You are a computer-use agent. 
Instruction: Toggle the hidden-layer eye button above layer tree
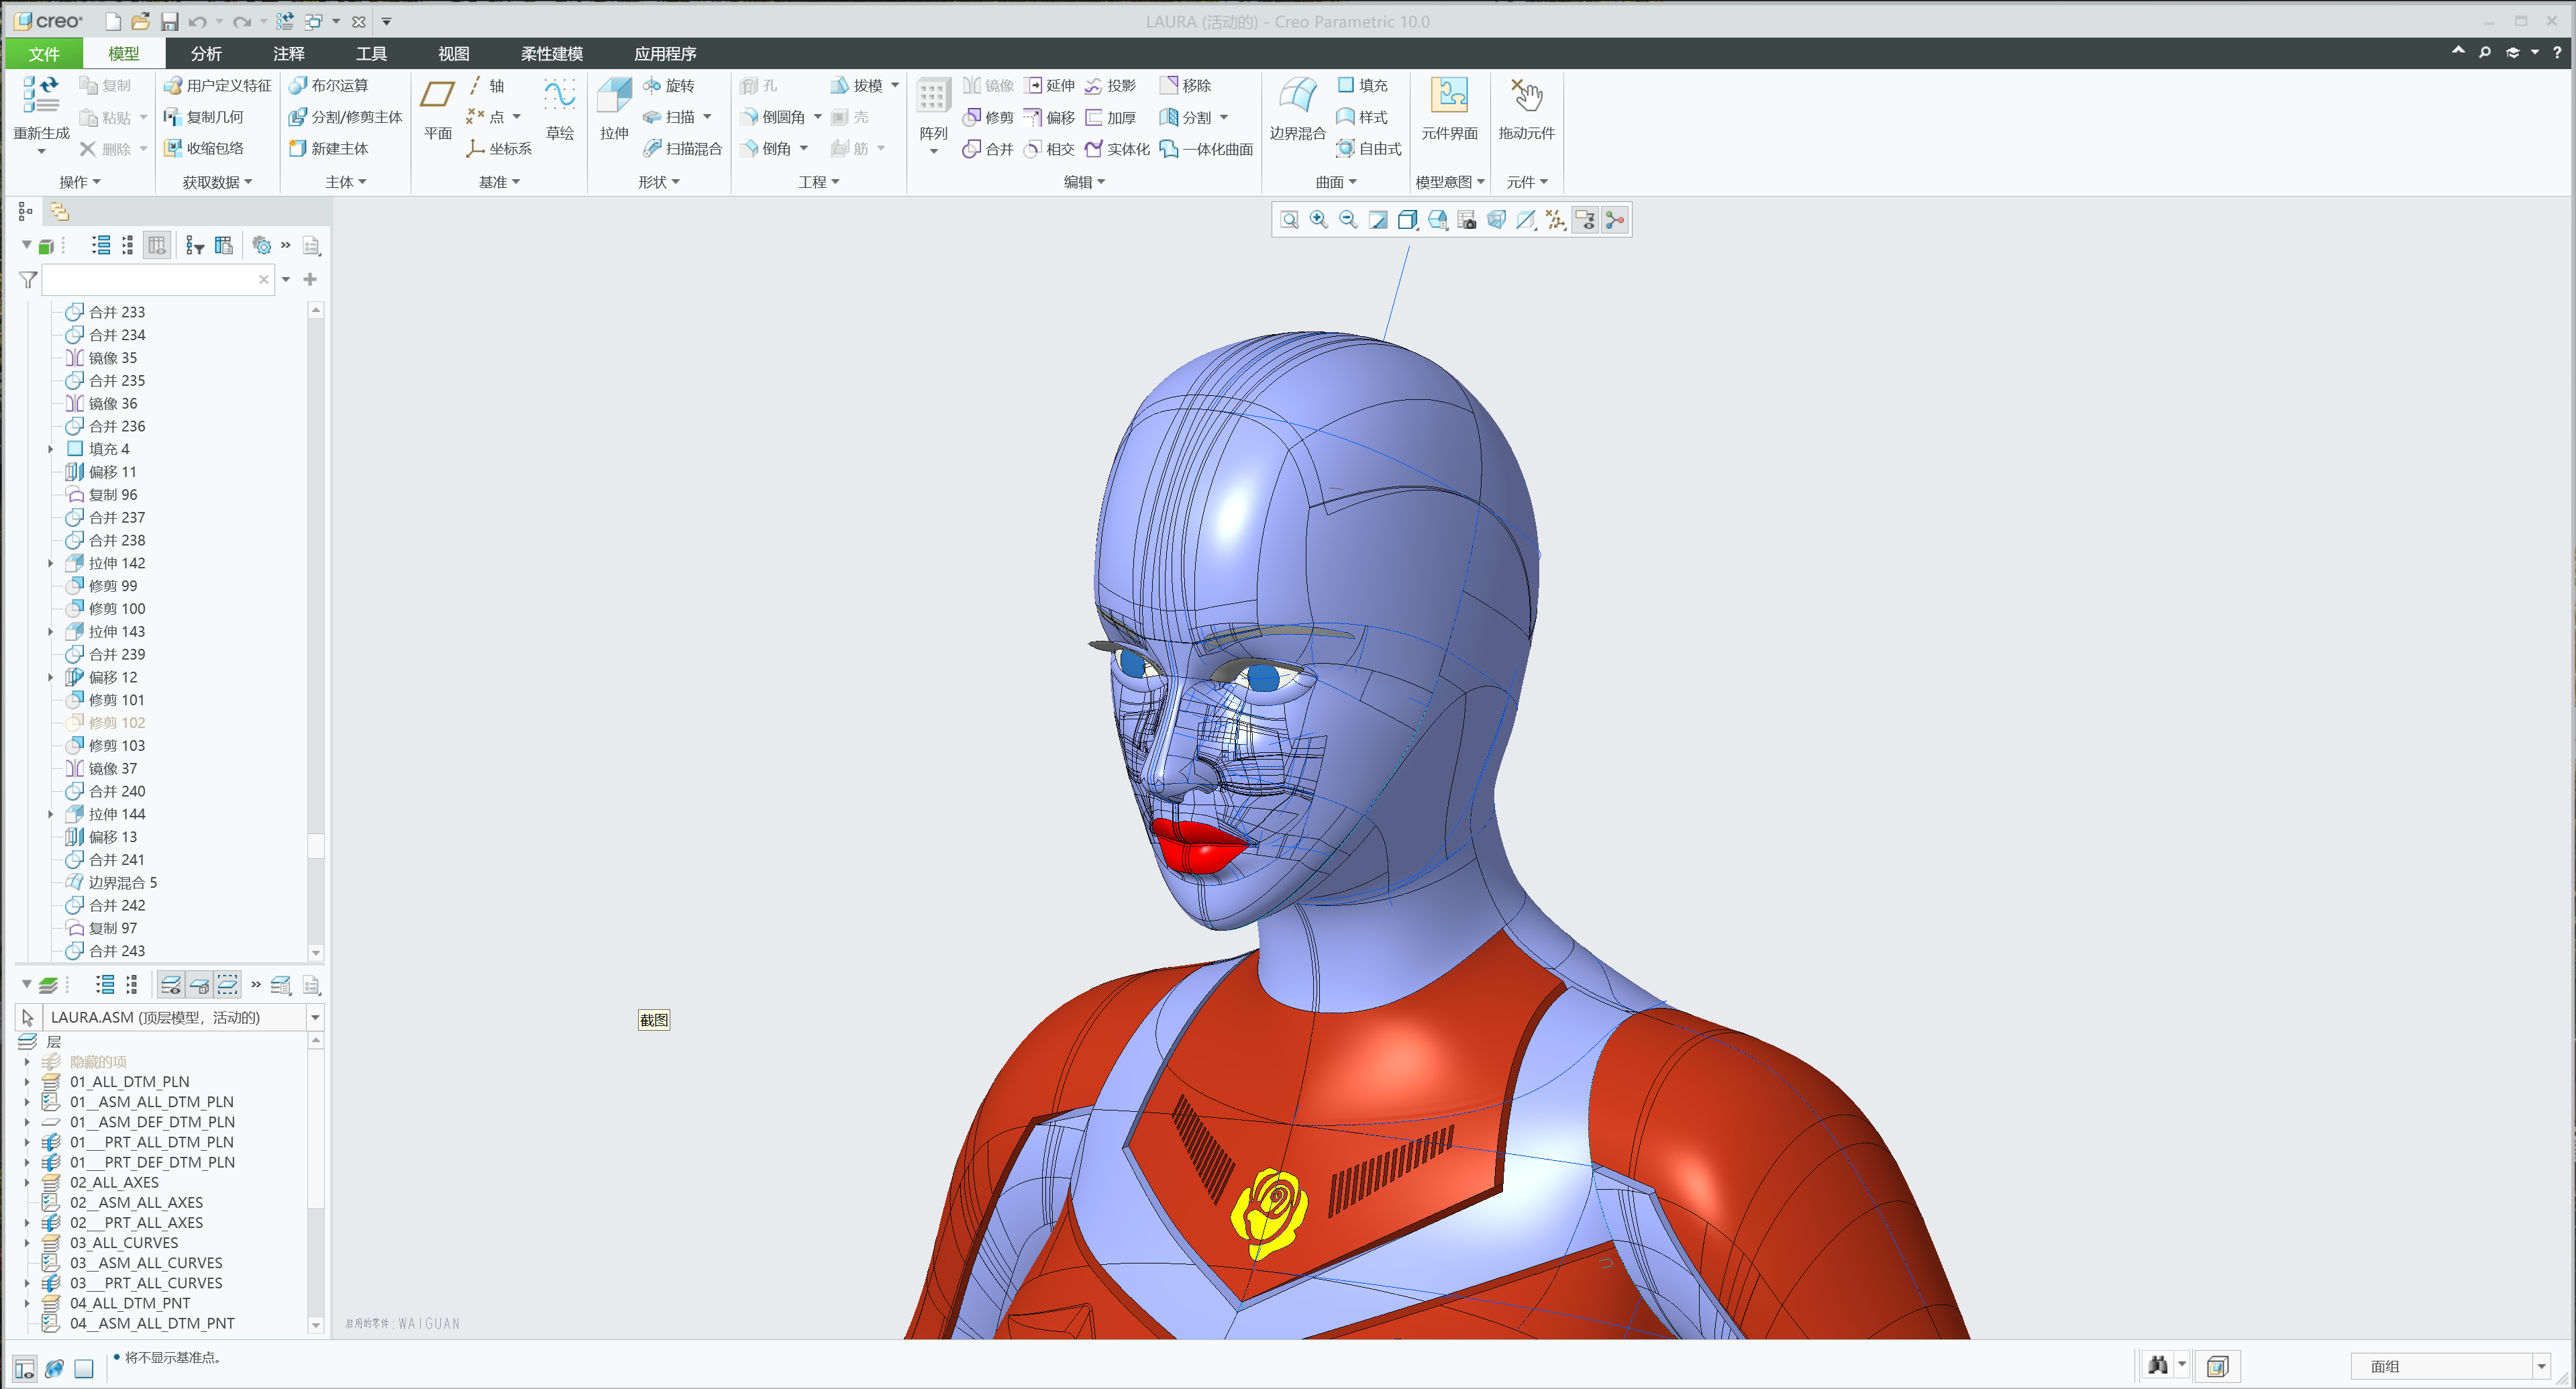pyautogui.click(x=171, y=984)
